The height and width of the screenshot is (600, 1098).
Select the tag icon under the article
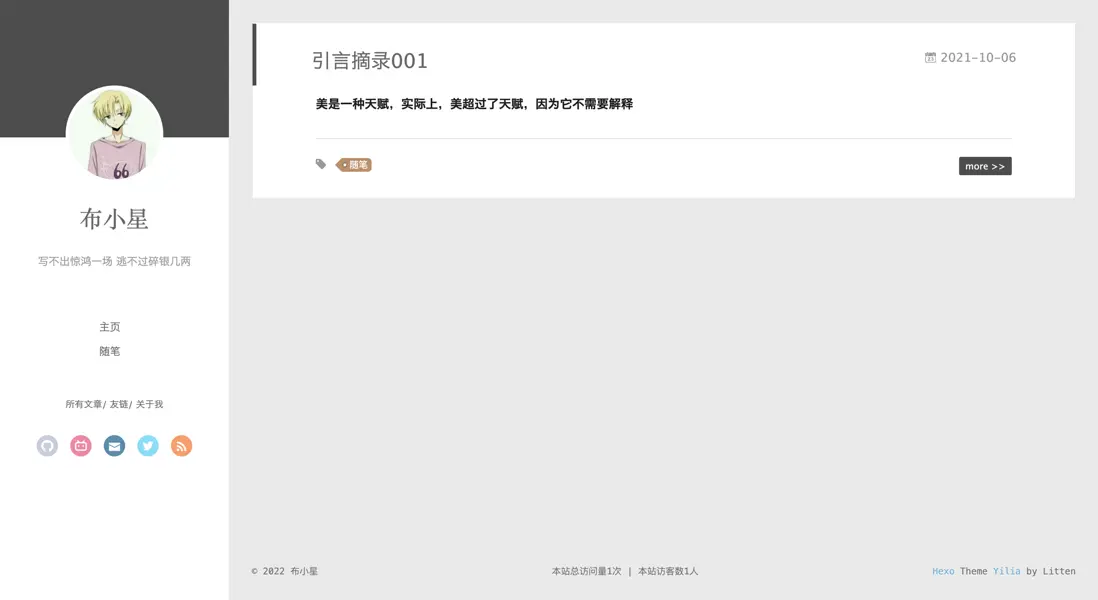(x=320, y=163)
